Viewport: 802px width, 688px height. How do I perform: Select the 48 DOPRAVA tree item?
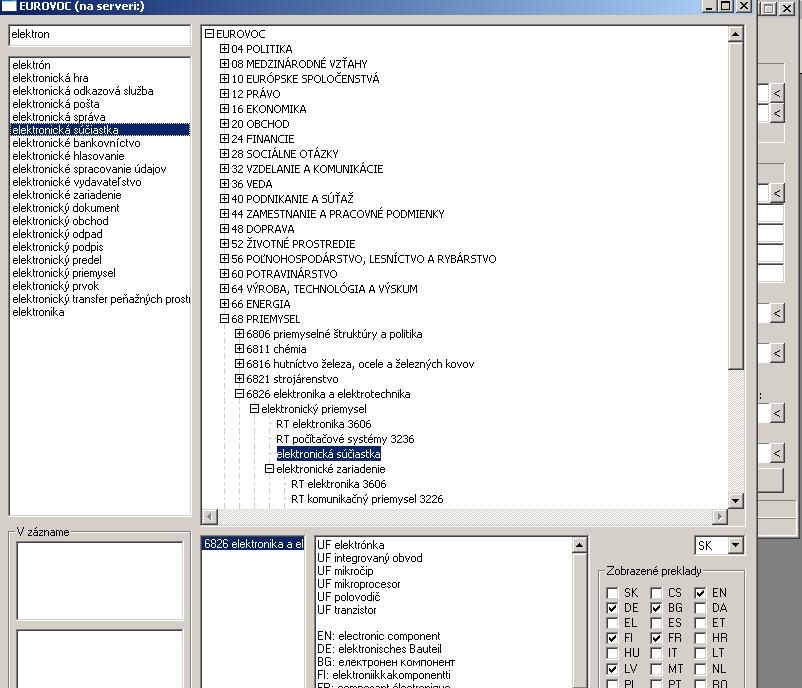pyautogui.click(x=262, y=229)
